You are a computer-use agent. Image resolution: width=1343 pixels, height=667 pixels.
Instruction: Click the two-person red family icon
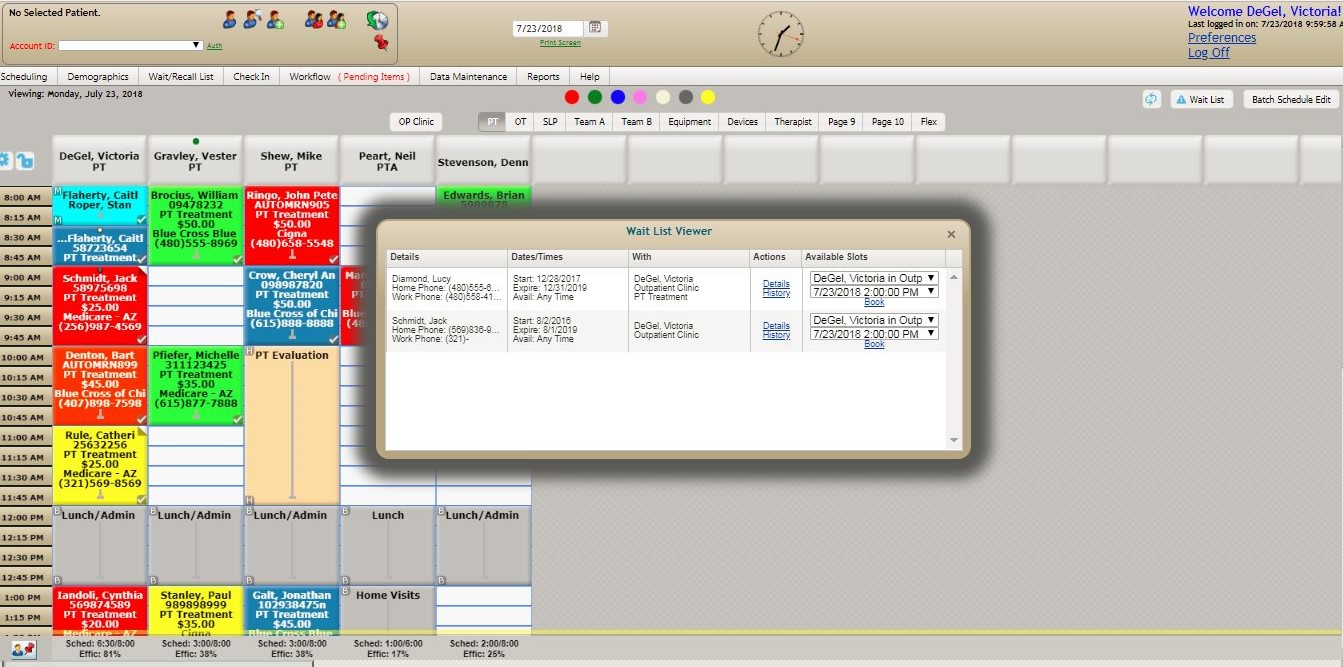[314, 19]
